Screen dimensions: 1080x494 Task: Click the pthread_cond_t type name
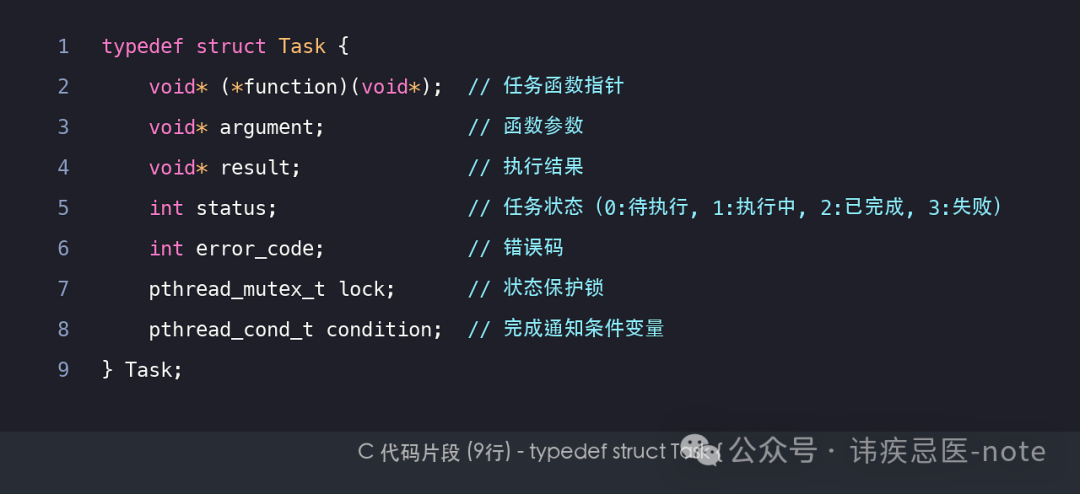click(231, 329)
